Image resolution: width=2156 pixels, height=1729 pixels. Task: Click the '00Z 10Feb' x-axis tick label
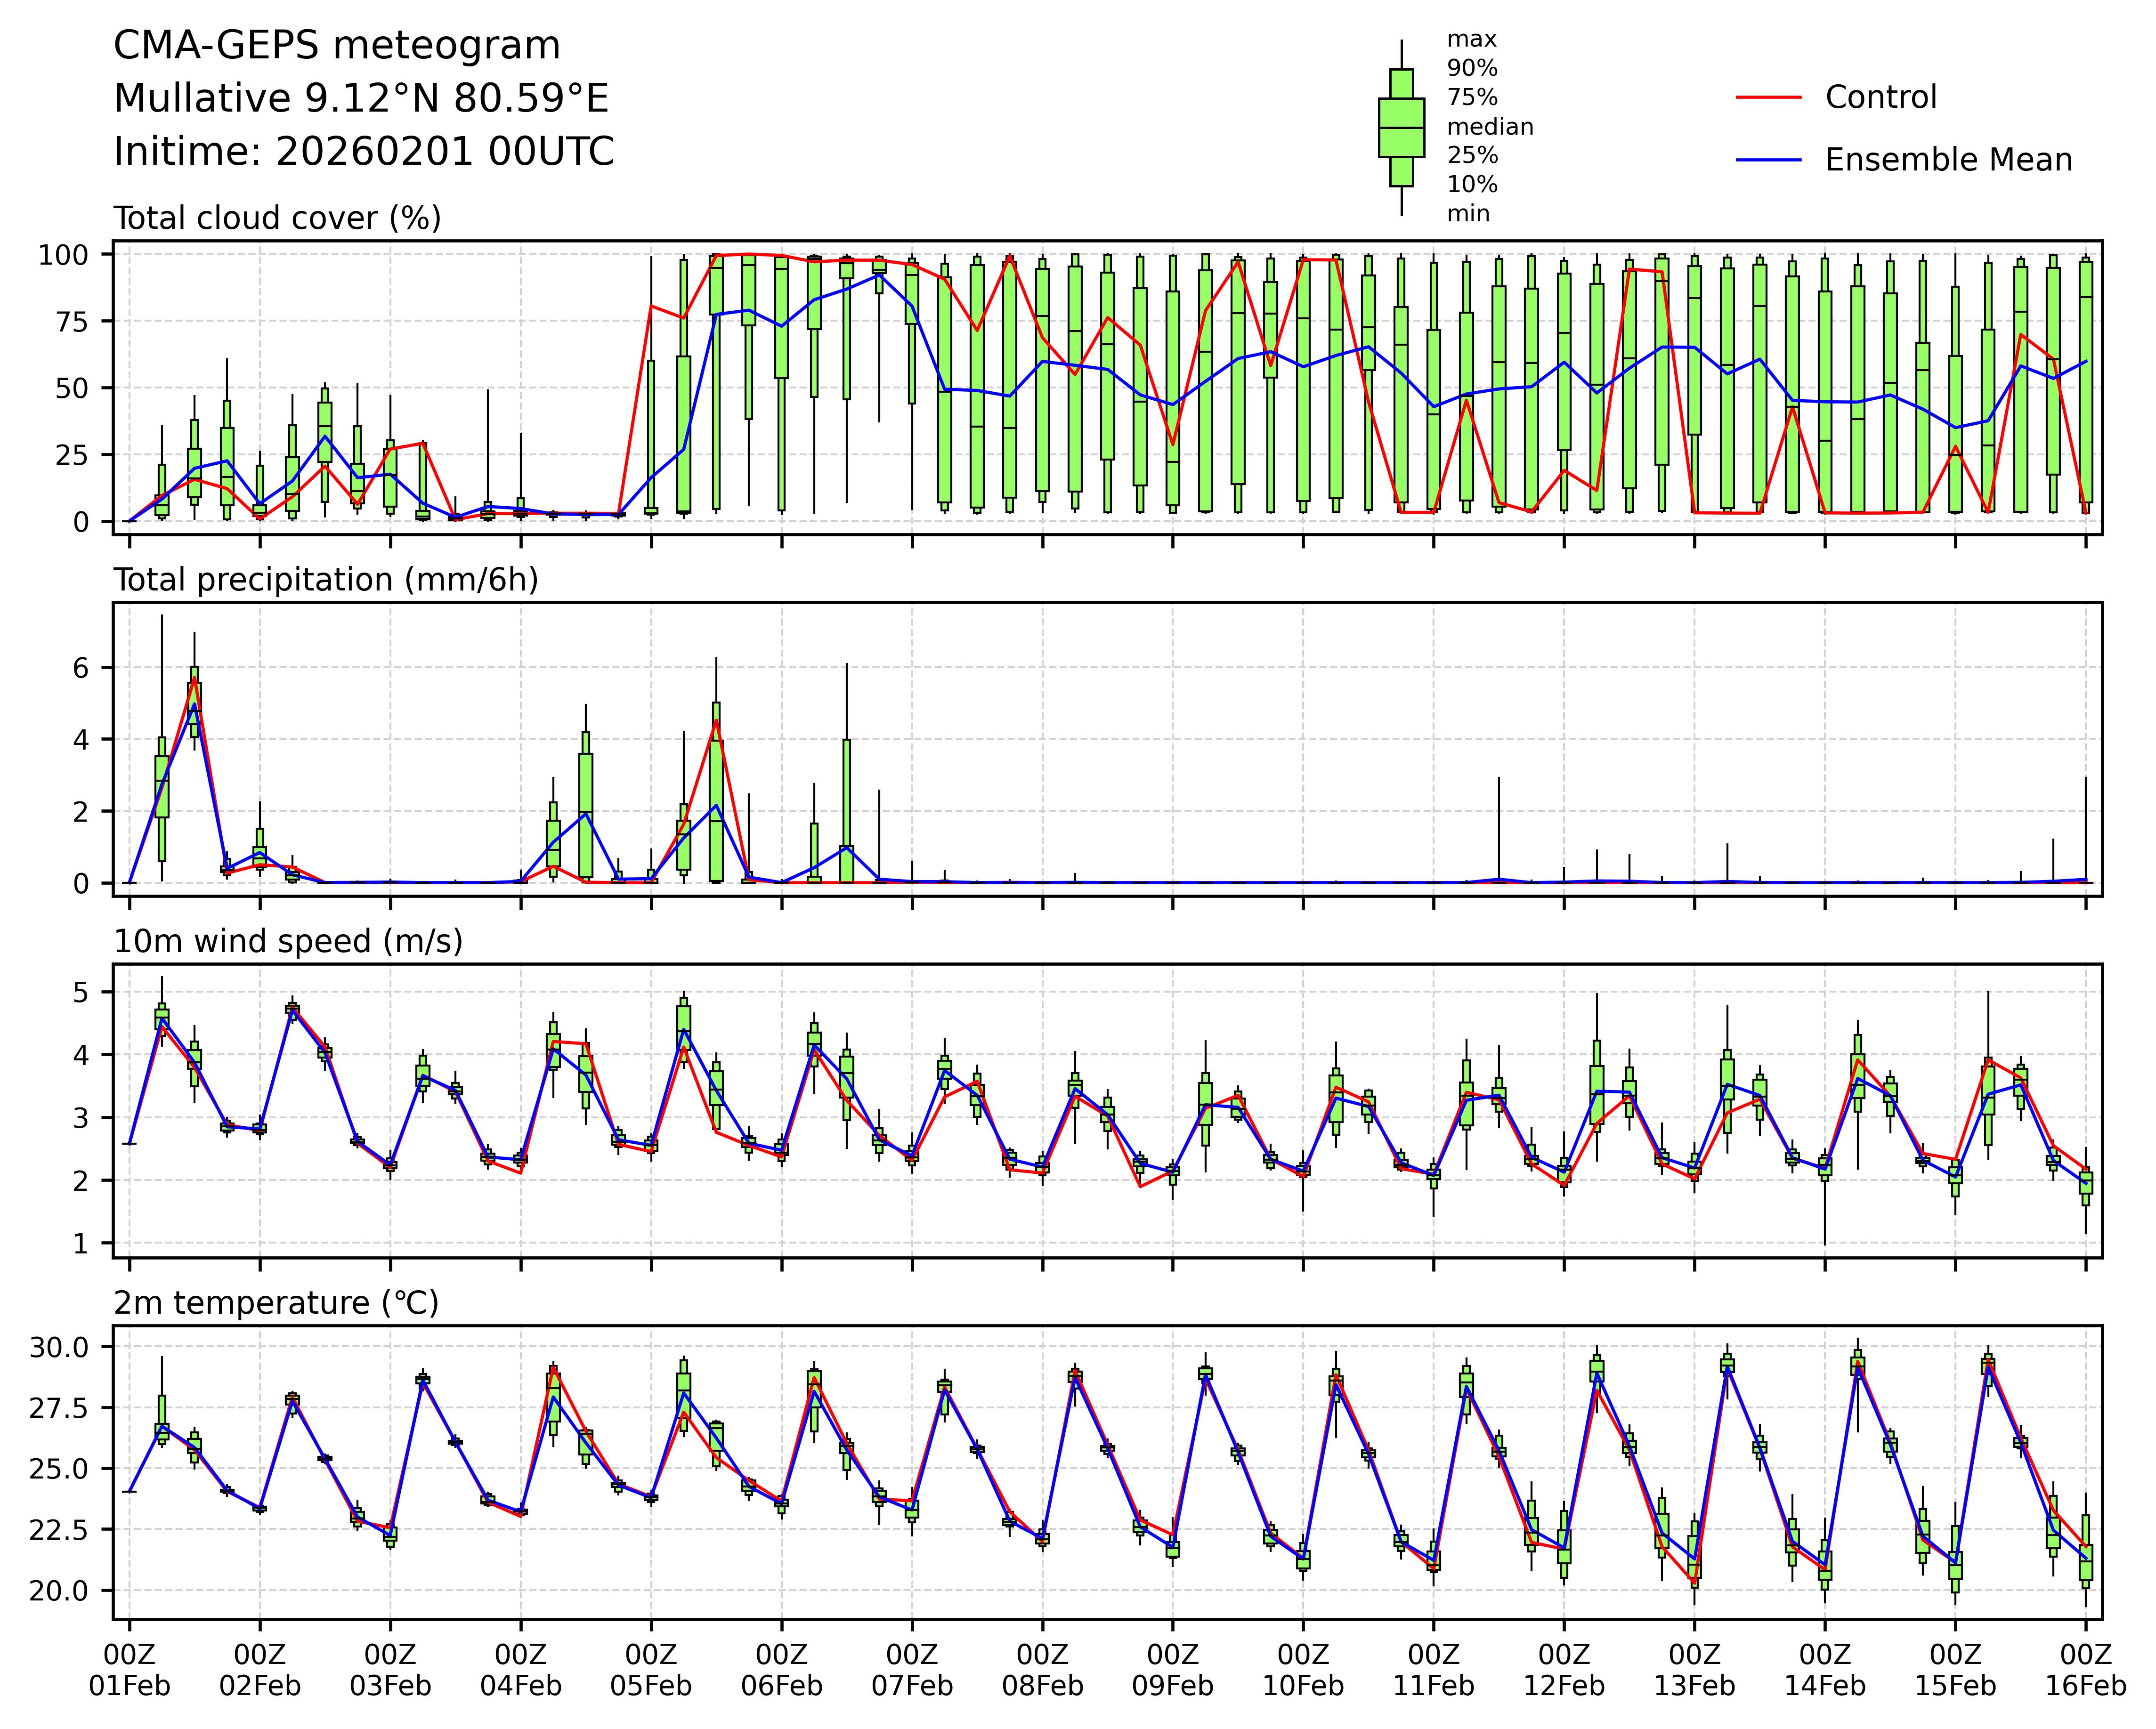[1303, 1670]
